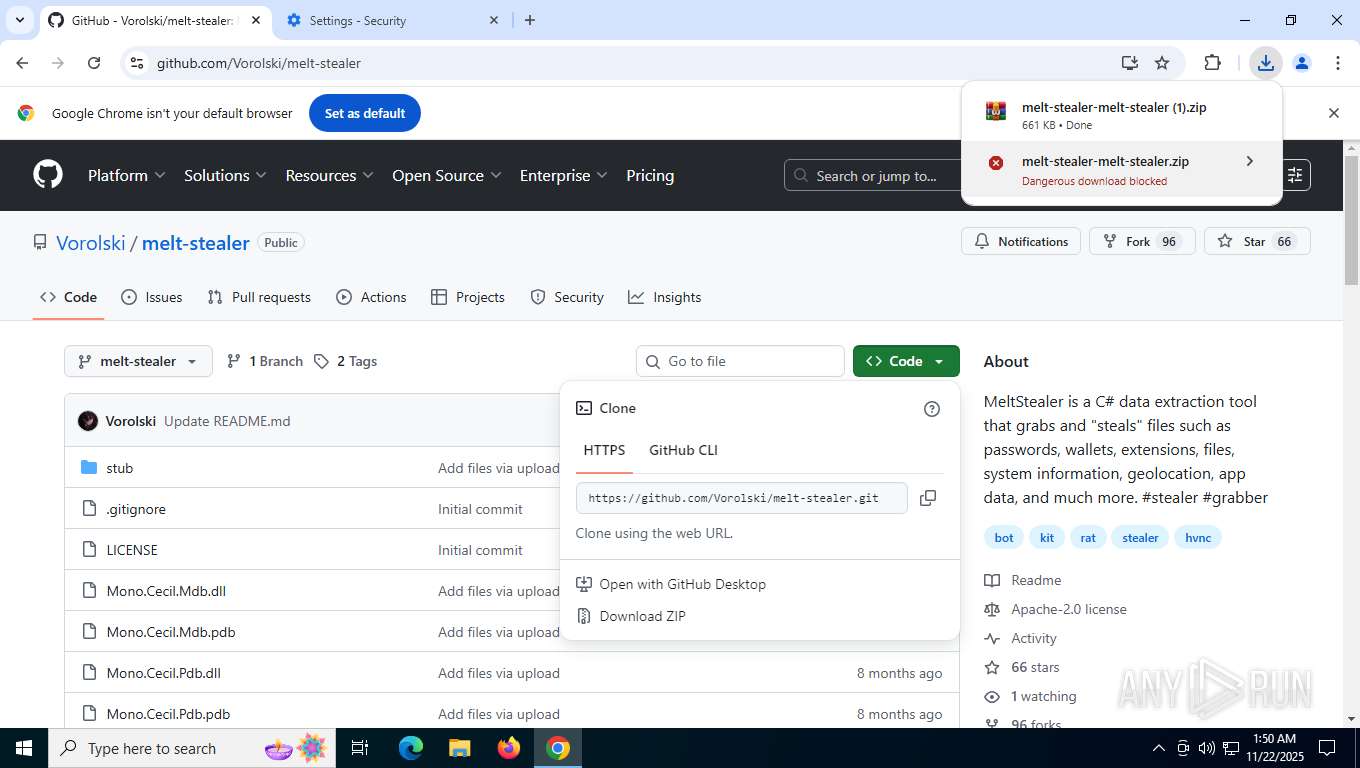Screen dimensions: 1360x768
Task: Switch to the Actions tab
Action: (371, 297)
